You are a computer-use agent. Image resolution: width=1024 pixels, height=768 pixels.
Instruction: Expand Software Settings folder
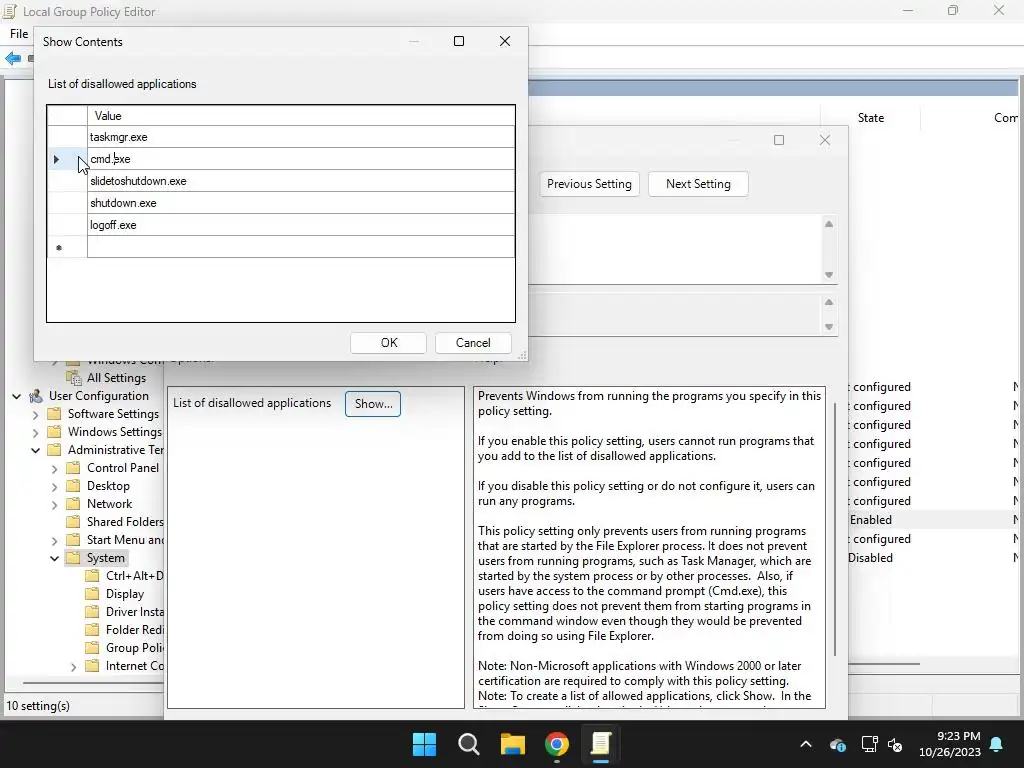[36, 414]
